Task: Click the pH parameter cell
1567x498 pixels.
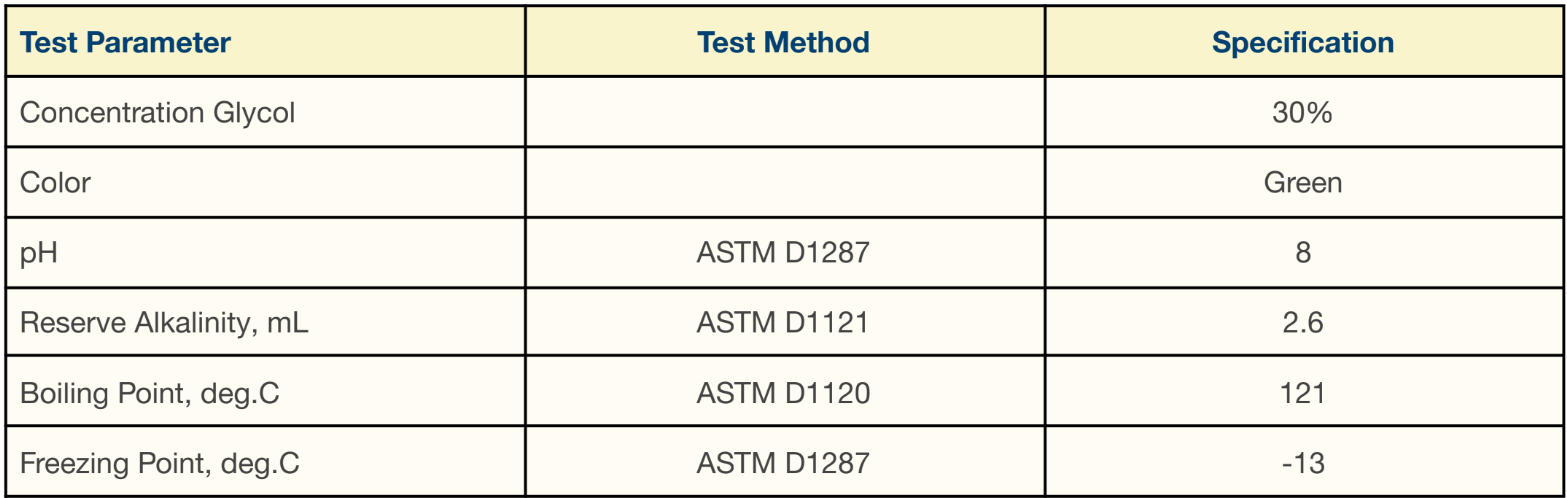Action: pyautogui.click(x=265, y=253)
